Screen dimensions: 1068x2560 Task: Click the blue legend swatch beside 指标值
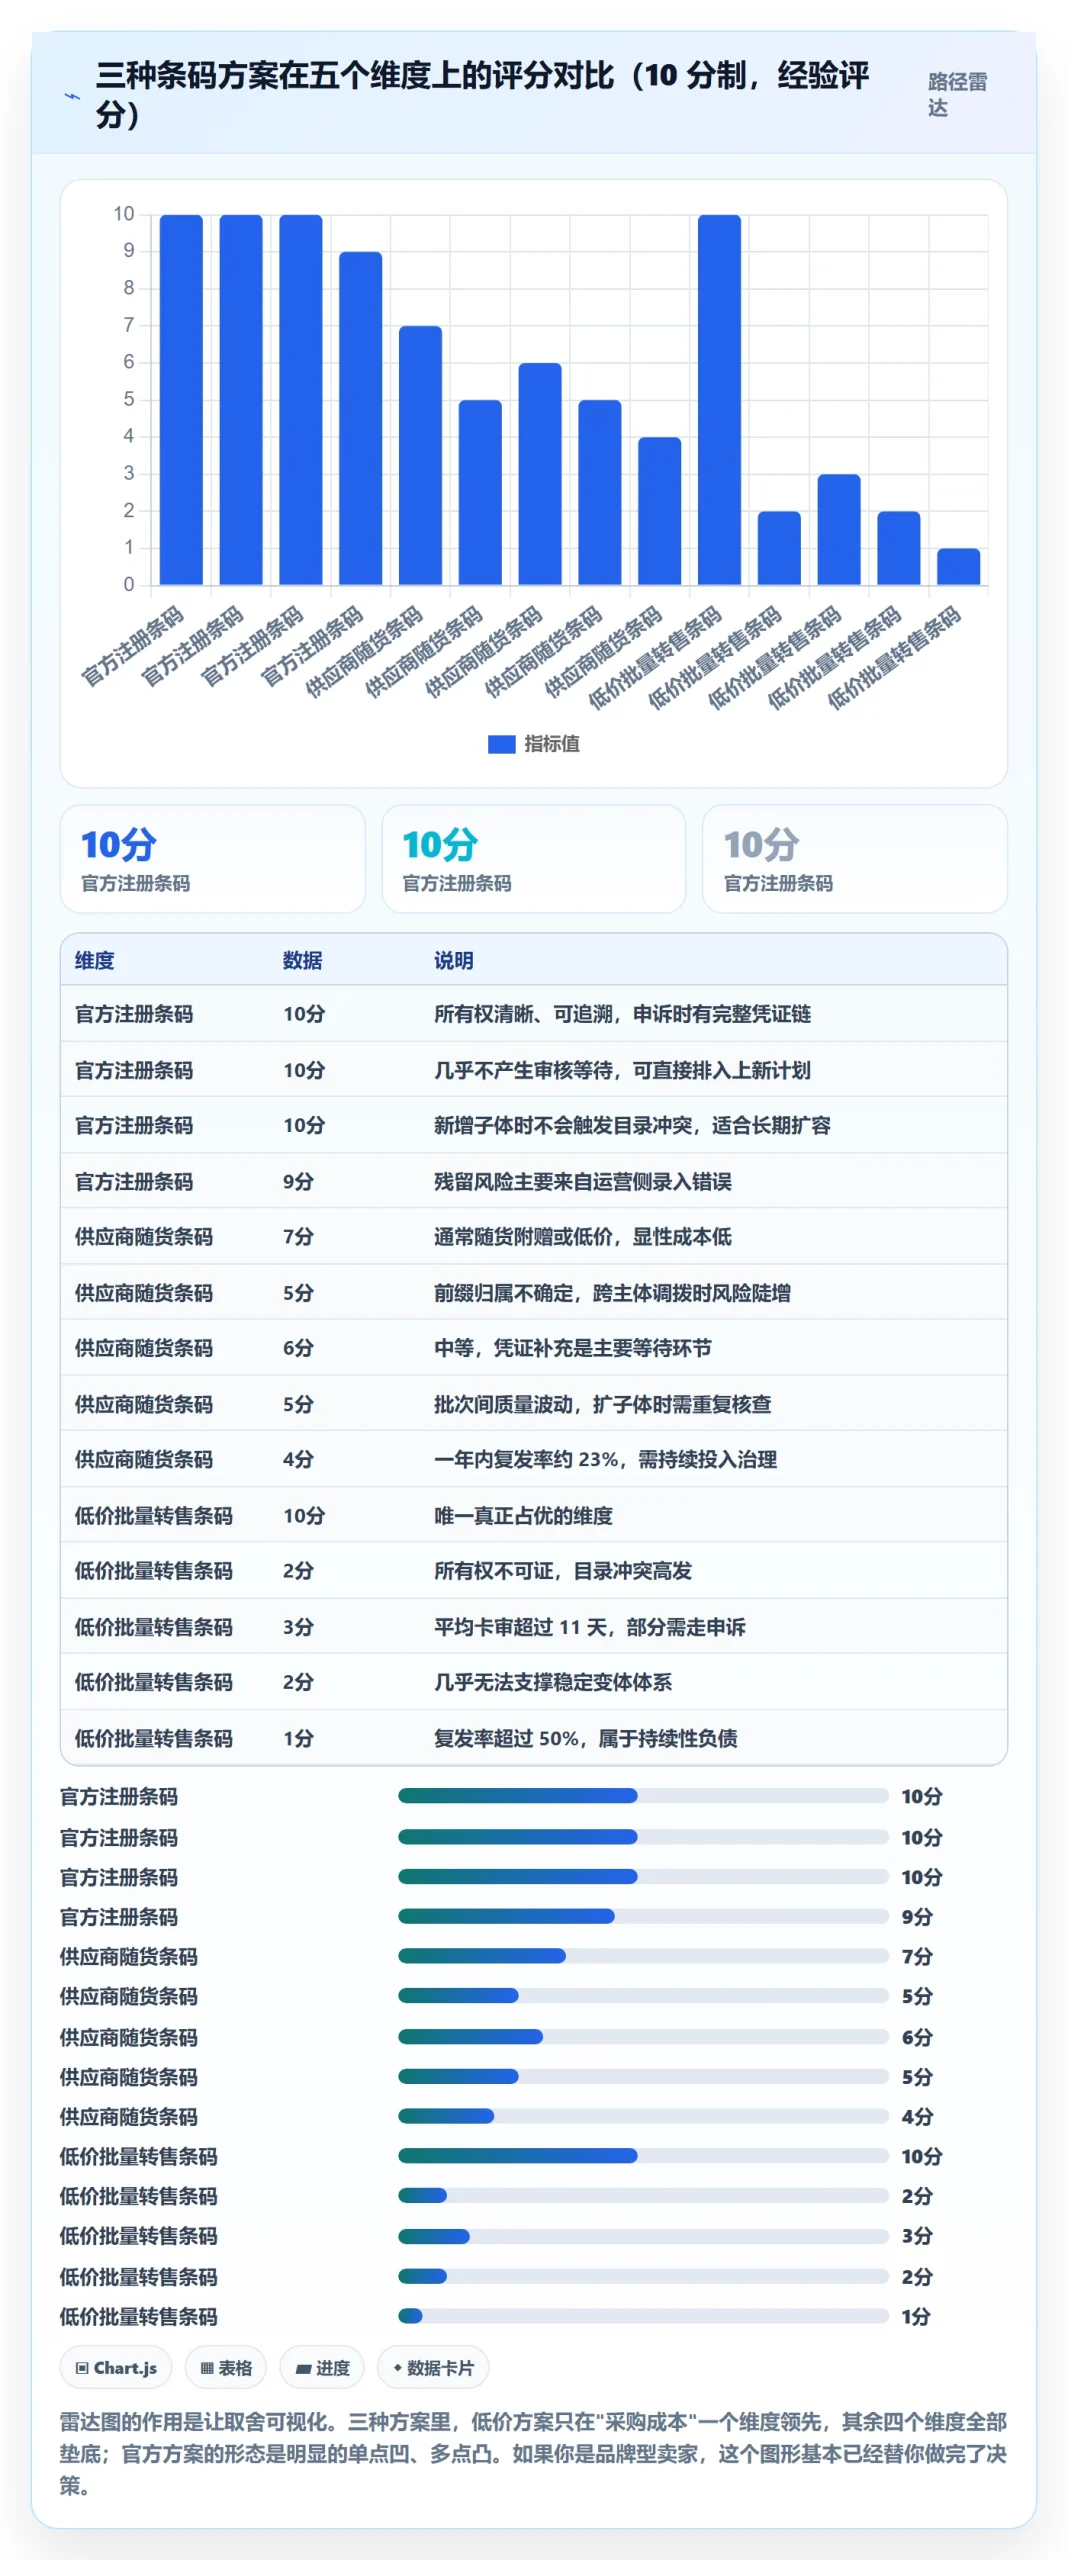(x=501, y=744)
